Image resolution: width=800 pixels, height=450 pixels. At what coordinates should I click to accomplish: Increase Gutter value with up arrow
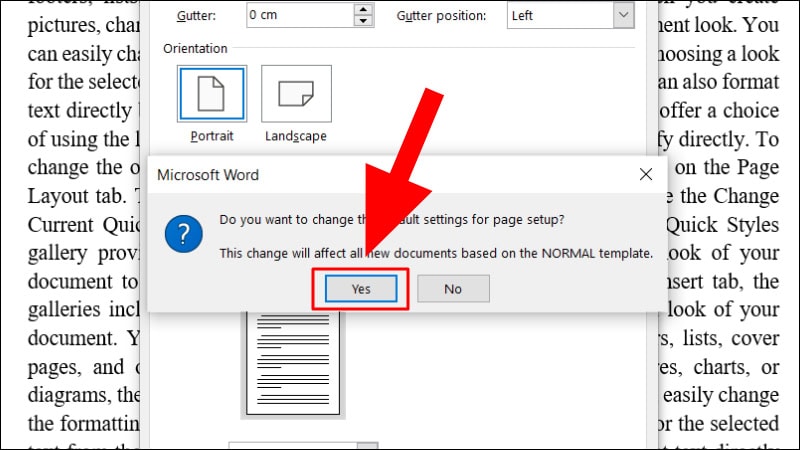point(363,9)
